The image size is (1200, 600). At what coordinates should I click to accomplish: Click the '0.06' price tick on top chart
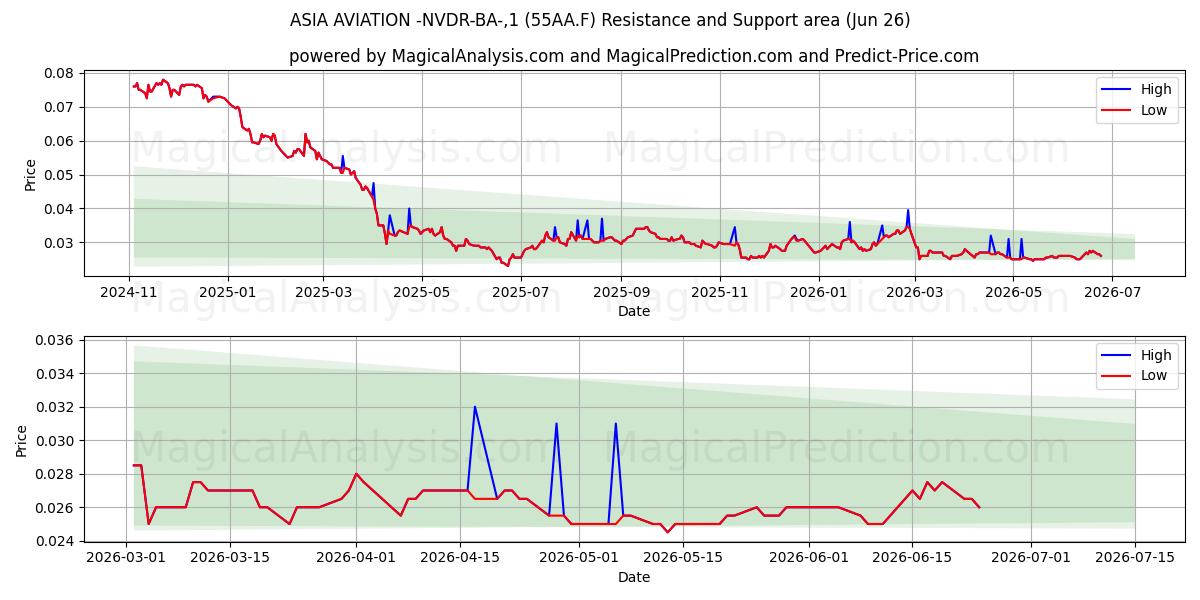coord(59,141)
